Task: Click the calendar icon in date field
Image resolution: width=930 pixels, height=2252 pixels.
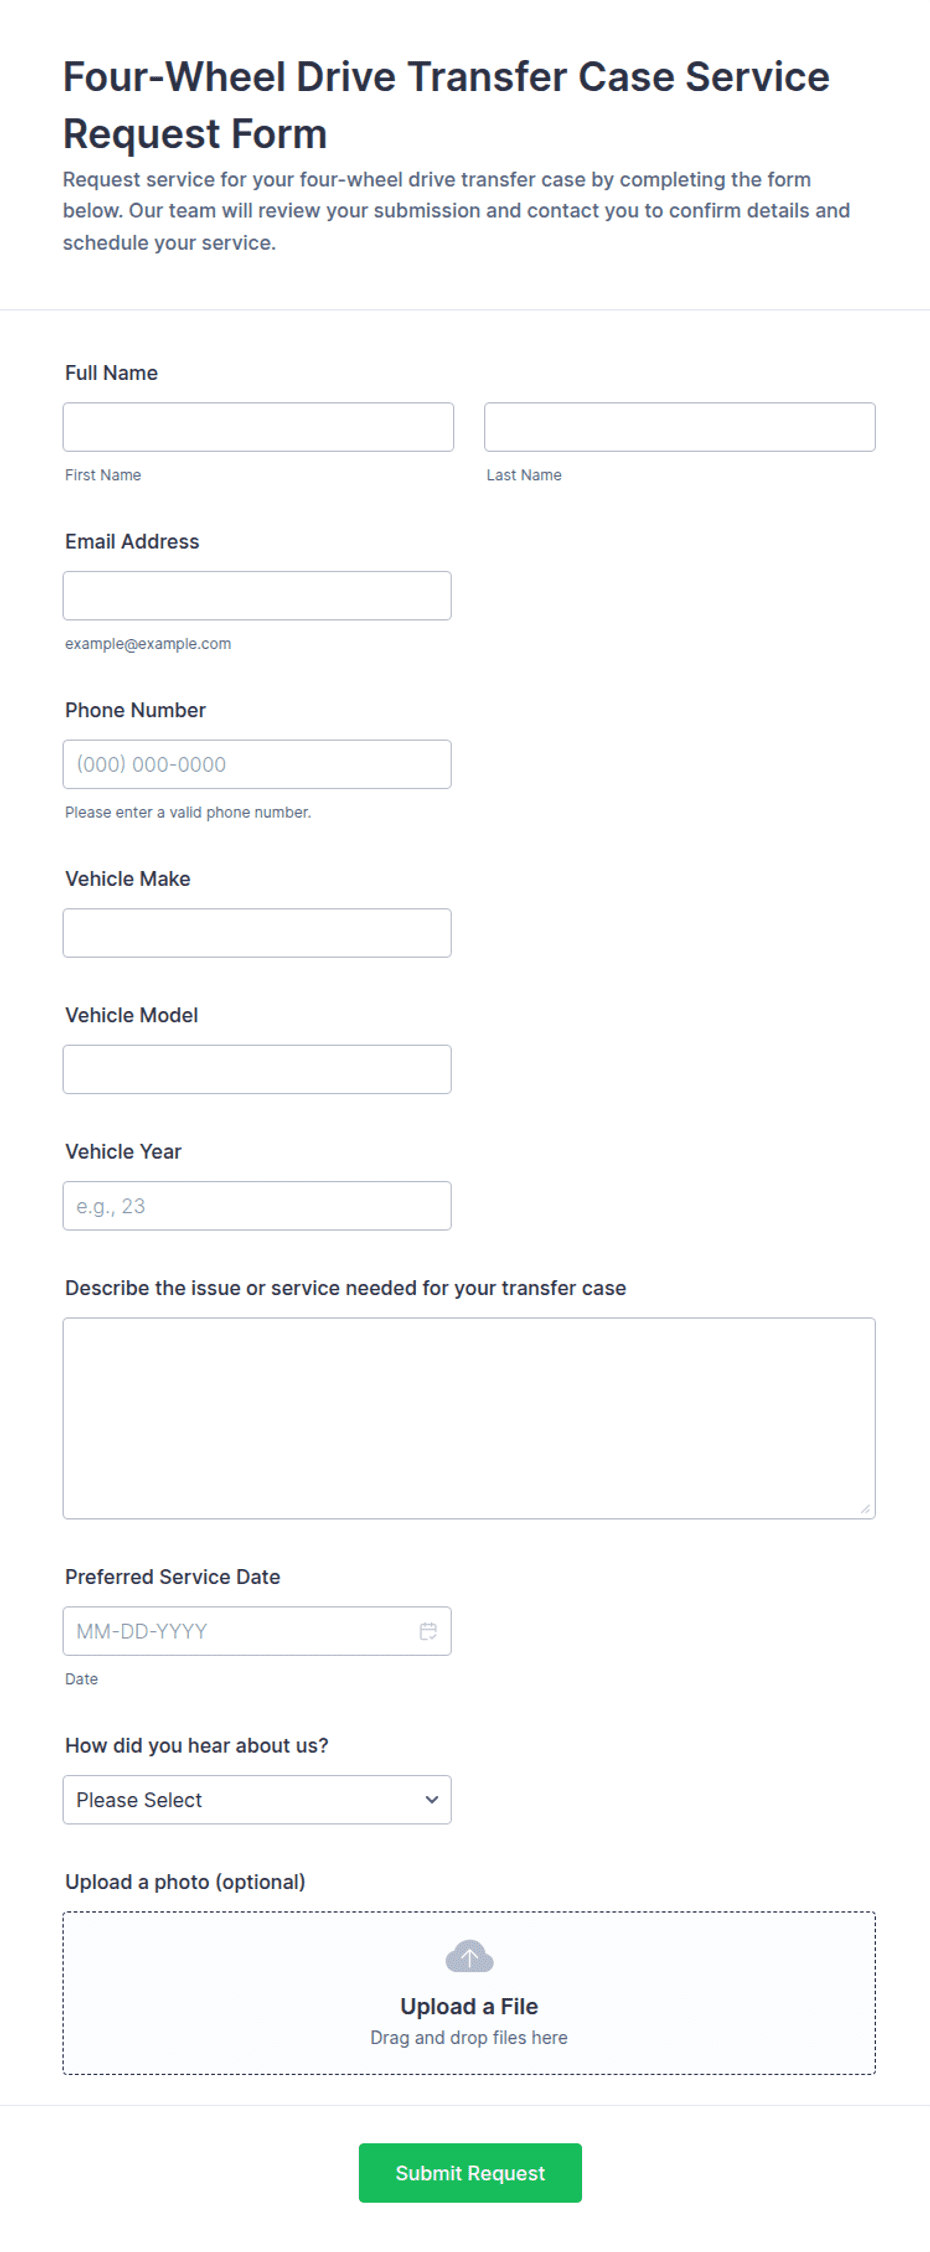Action: (x=428, y=1631)
